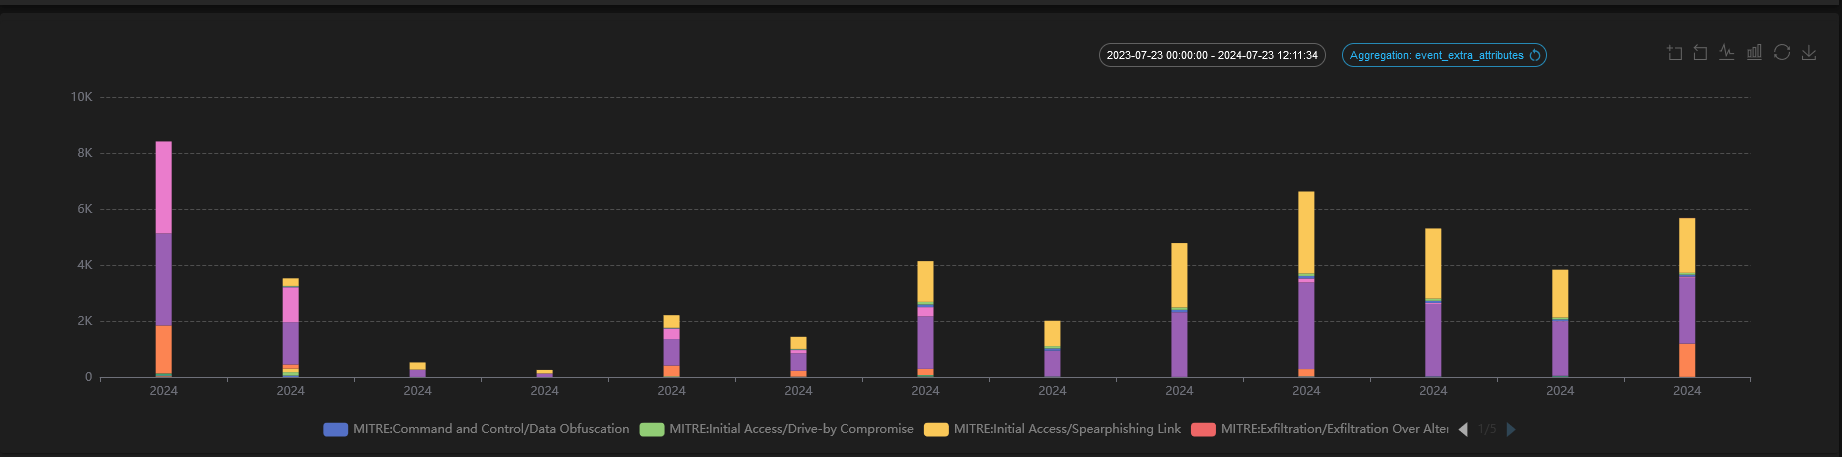The width and height of the screenshot is (1842, 457).
Task: Click the tallest first bar's pink segment
Action: (x=164, y=187)
